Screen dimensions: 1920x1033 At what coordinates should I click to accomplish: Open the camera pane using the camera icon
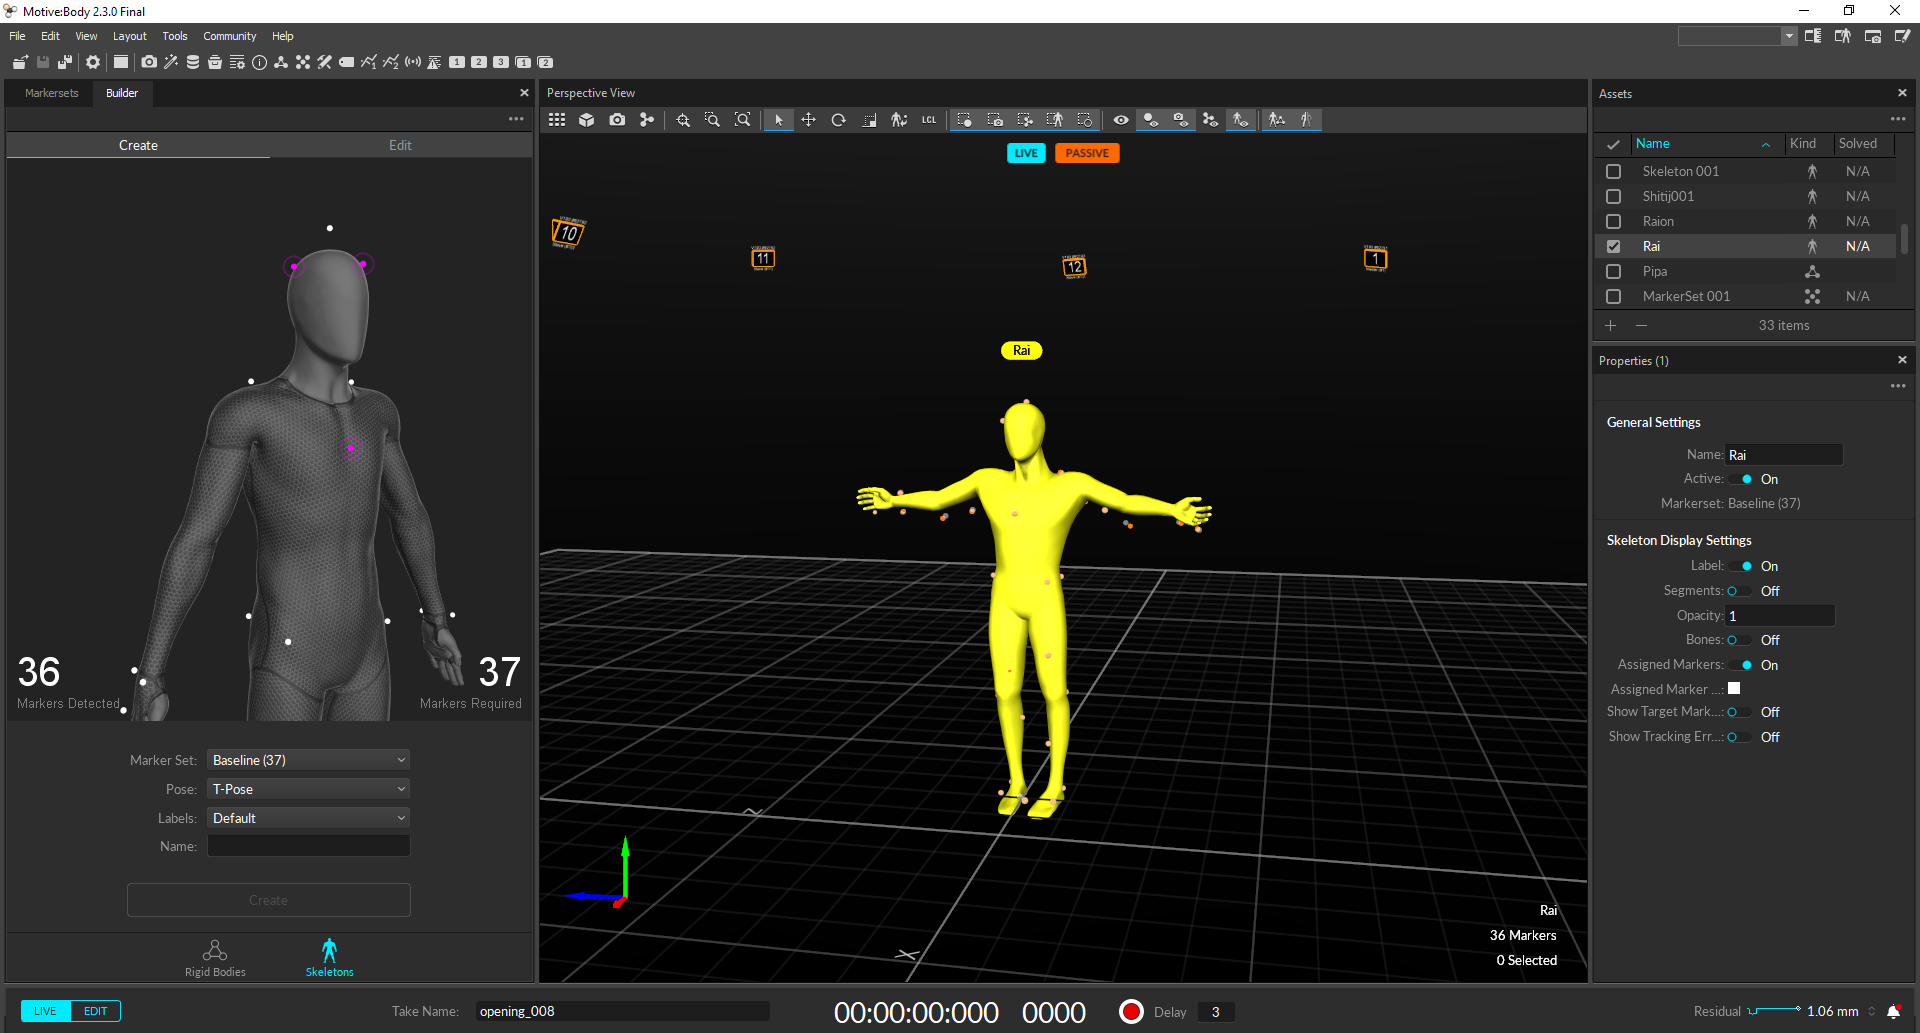click(x=149, y=62)
